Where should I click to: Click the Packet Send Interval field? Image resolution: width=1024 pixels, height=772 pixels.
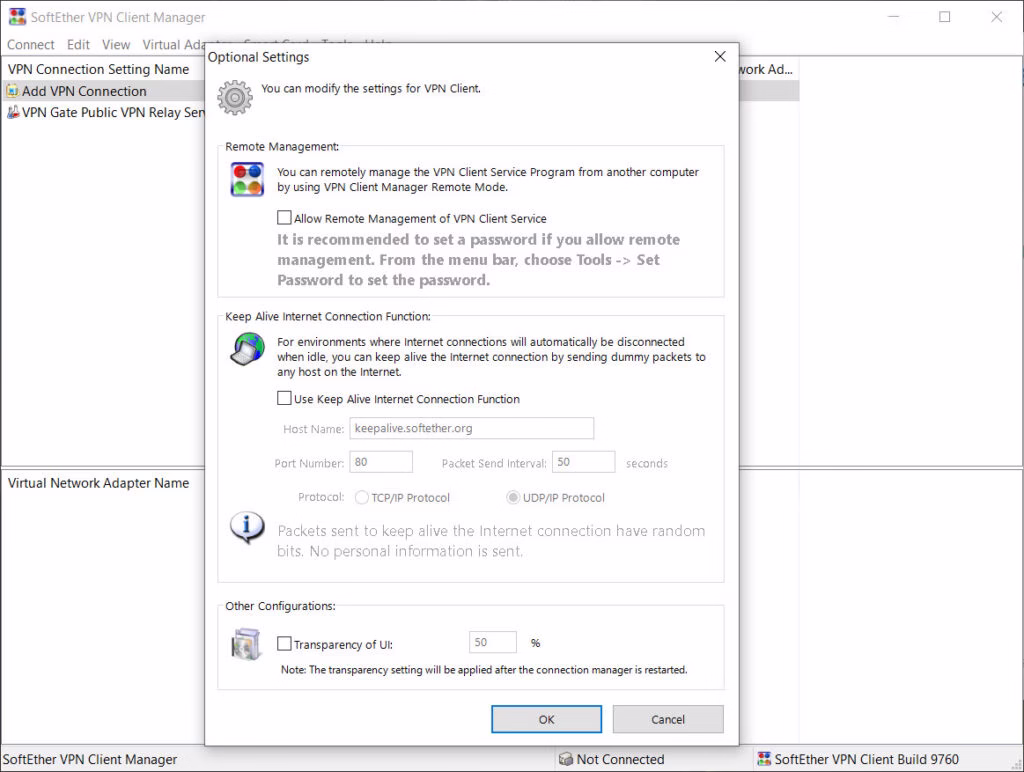point(584,462)
